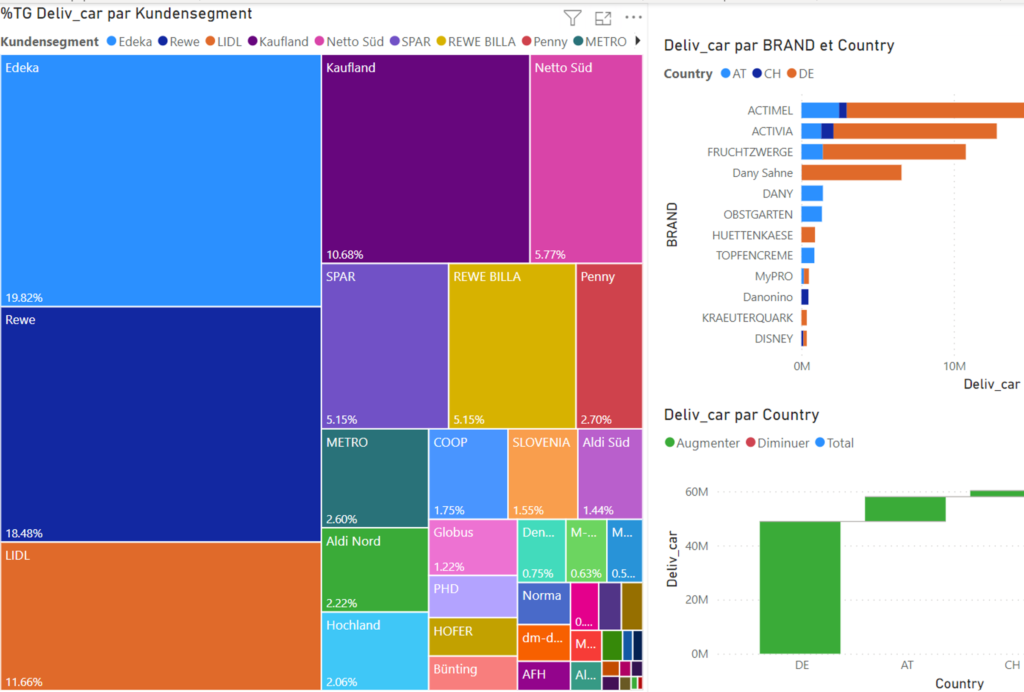
Task: Click the LIDL treemap tile
Action: 161,616
